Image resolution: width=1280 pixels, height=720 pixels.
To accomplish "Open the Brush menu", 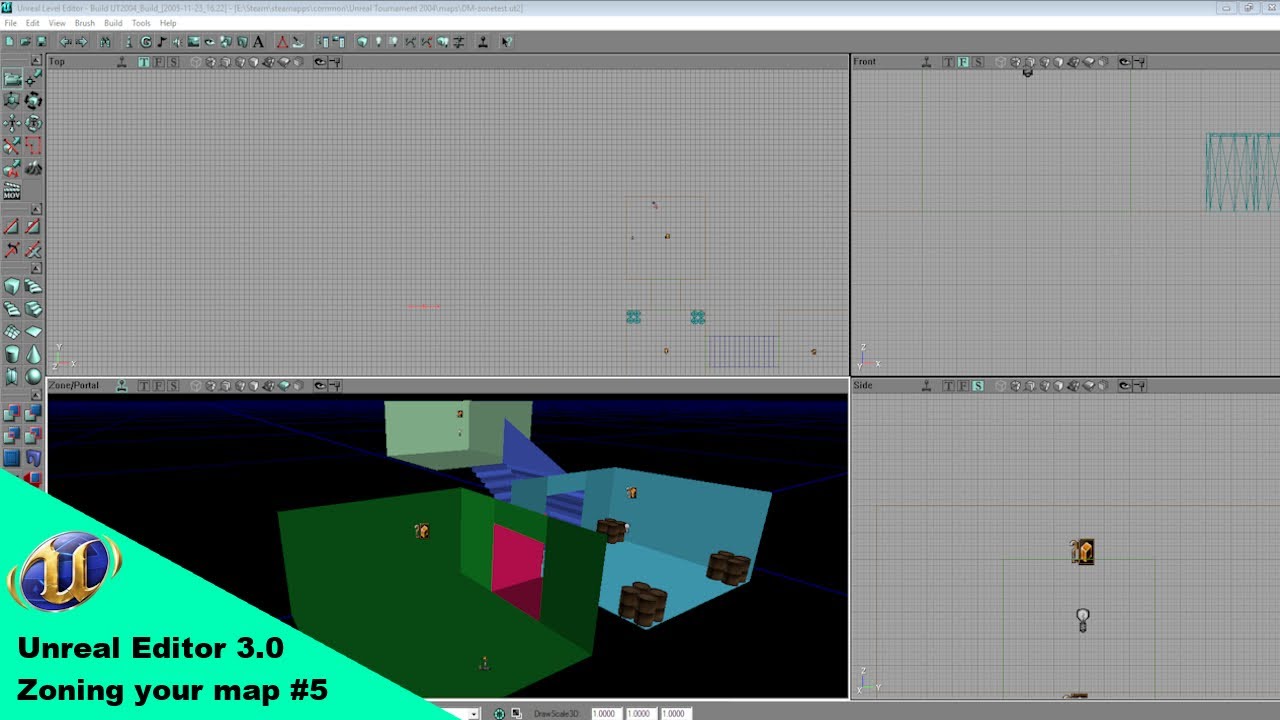I will 85,23.
